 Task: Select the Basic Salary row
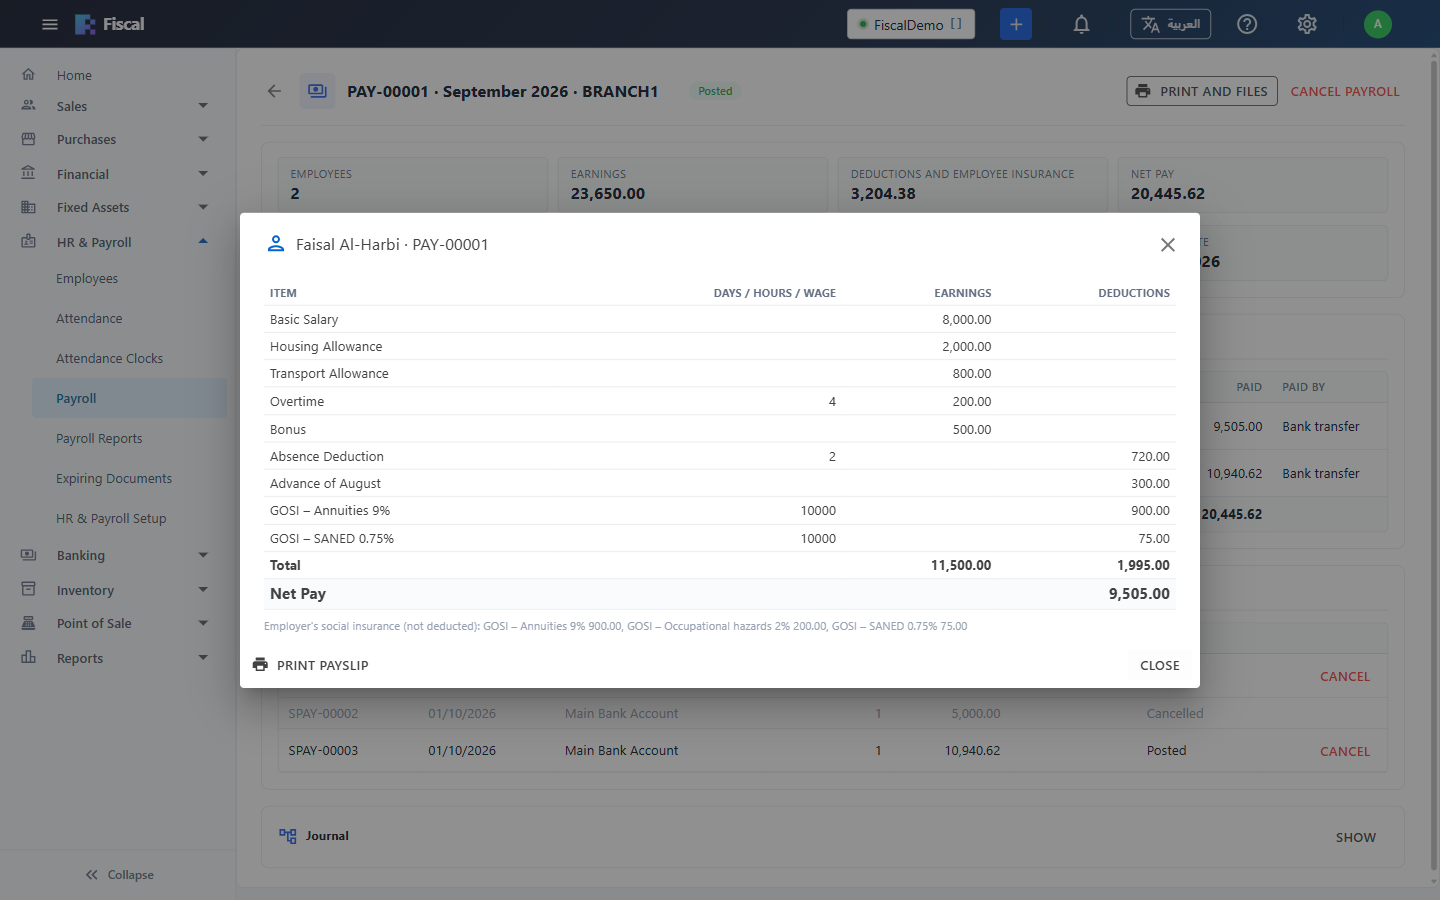tap(720, 319)
